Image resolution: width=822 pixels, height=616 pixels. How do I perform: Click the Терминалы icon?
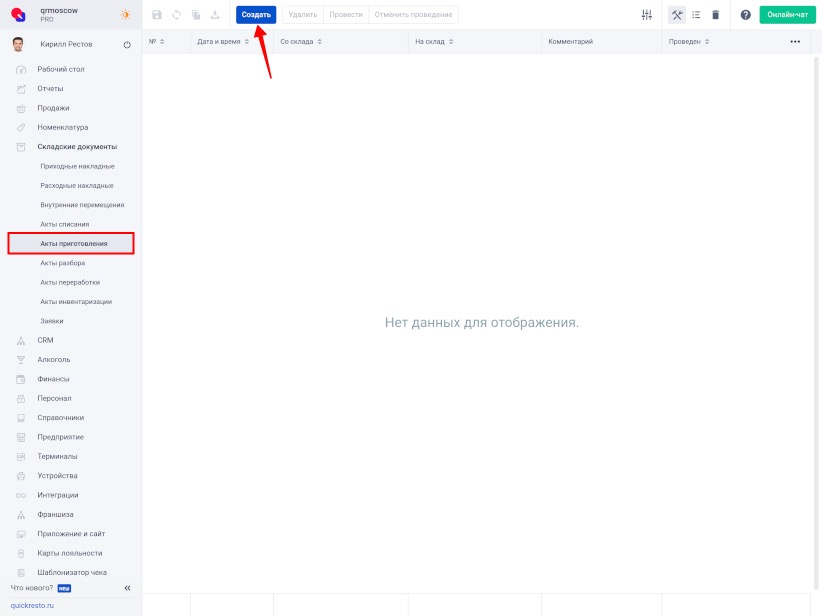[x=21, y=457]
